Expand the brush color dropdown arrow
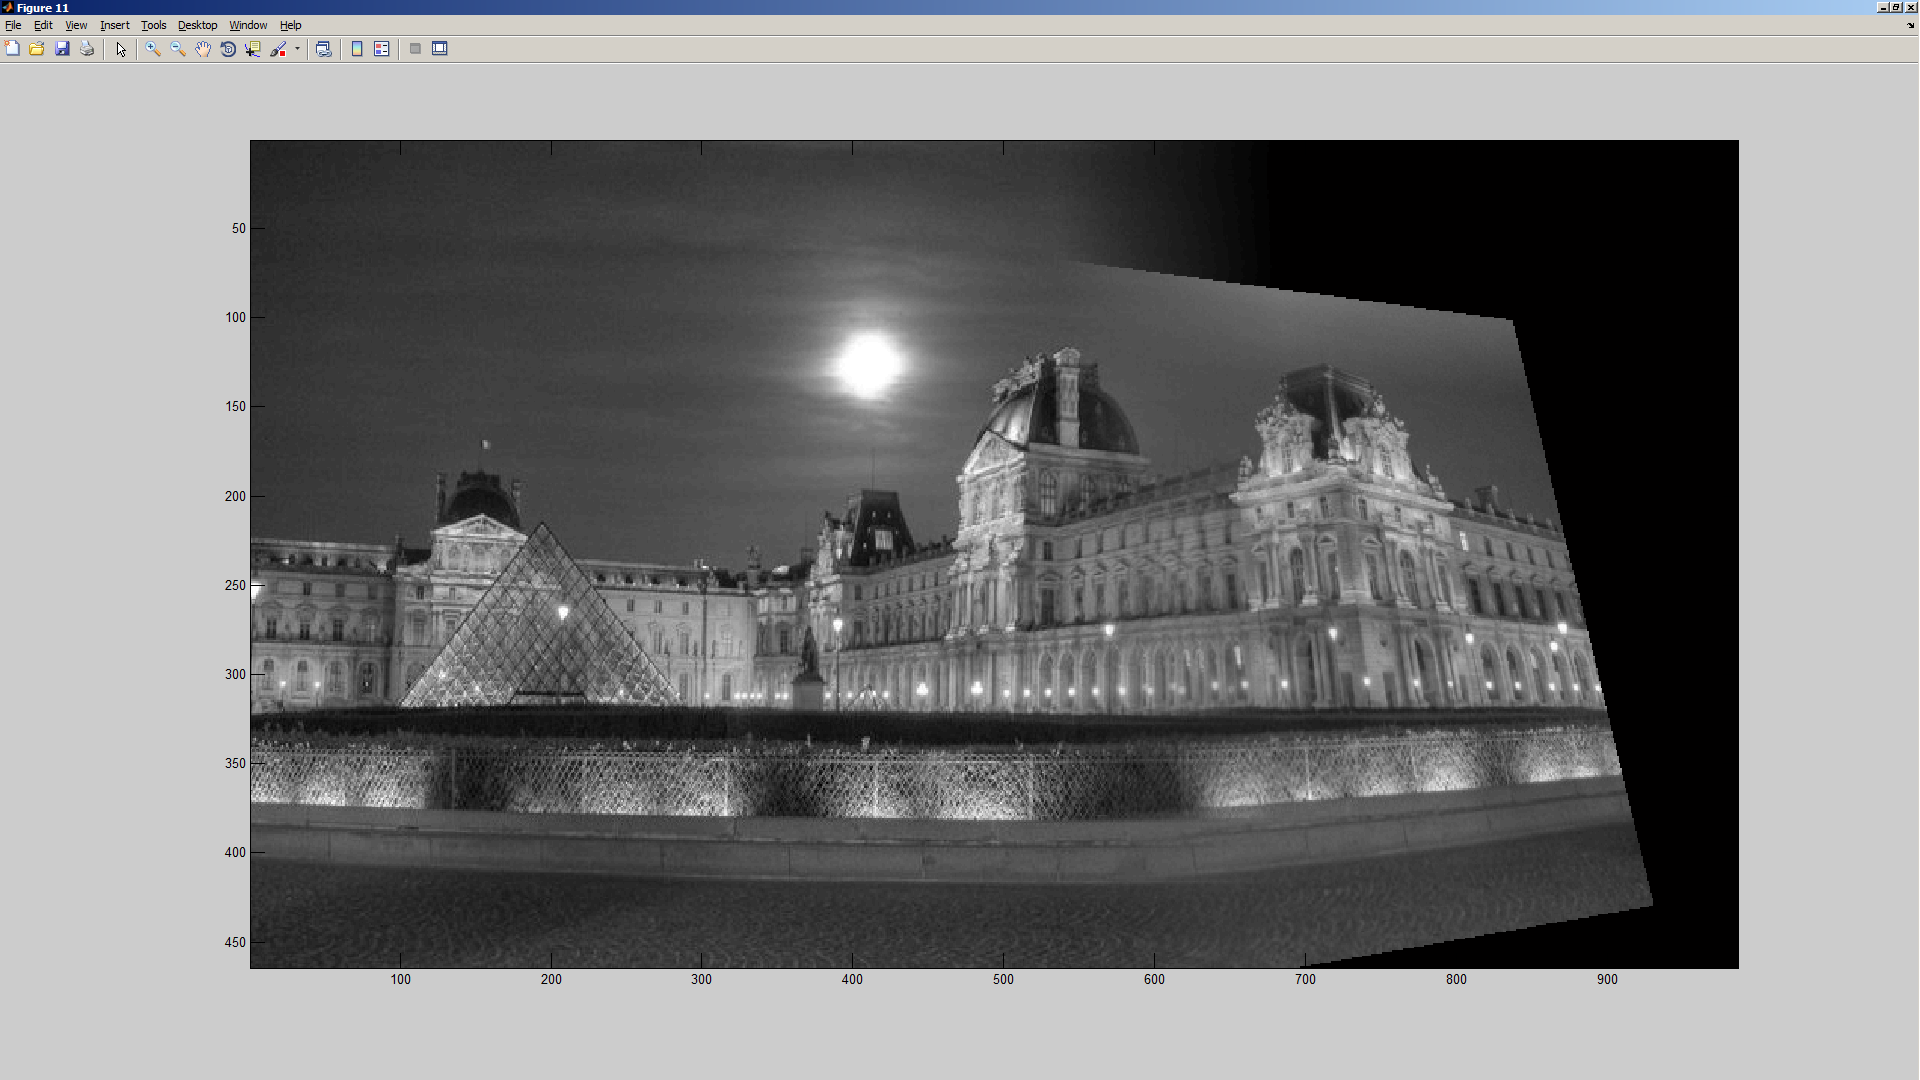Screen dimensions: 1920x1080 297,49
